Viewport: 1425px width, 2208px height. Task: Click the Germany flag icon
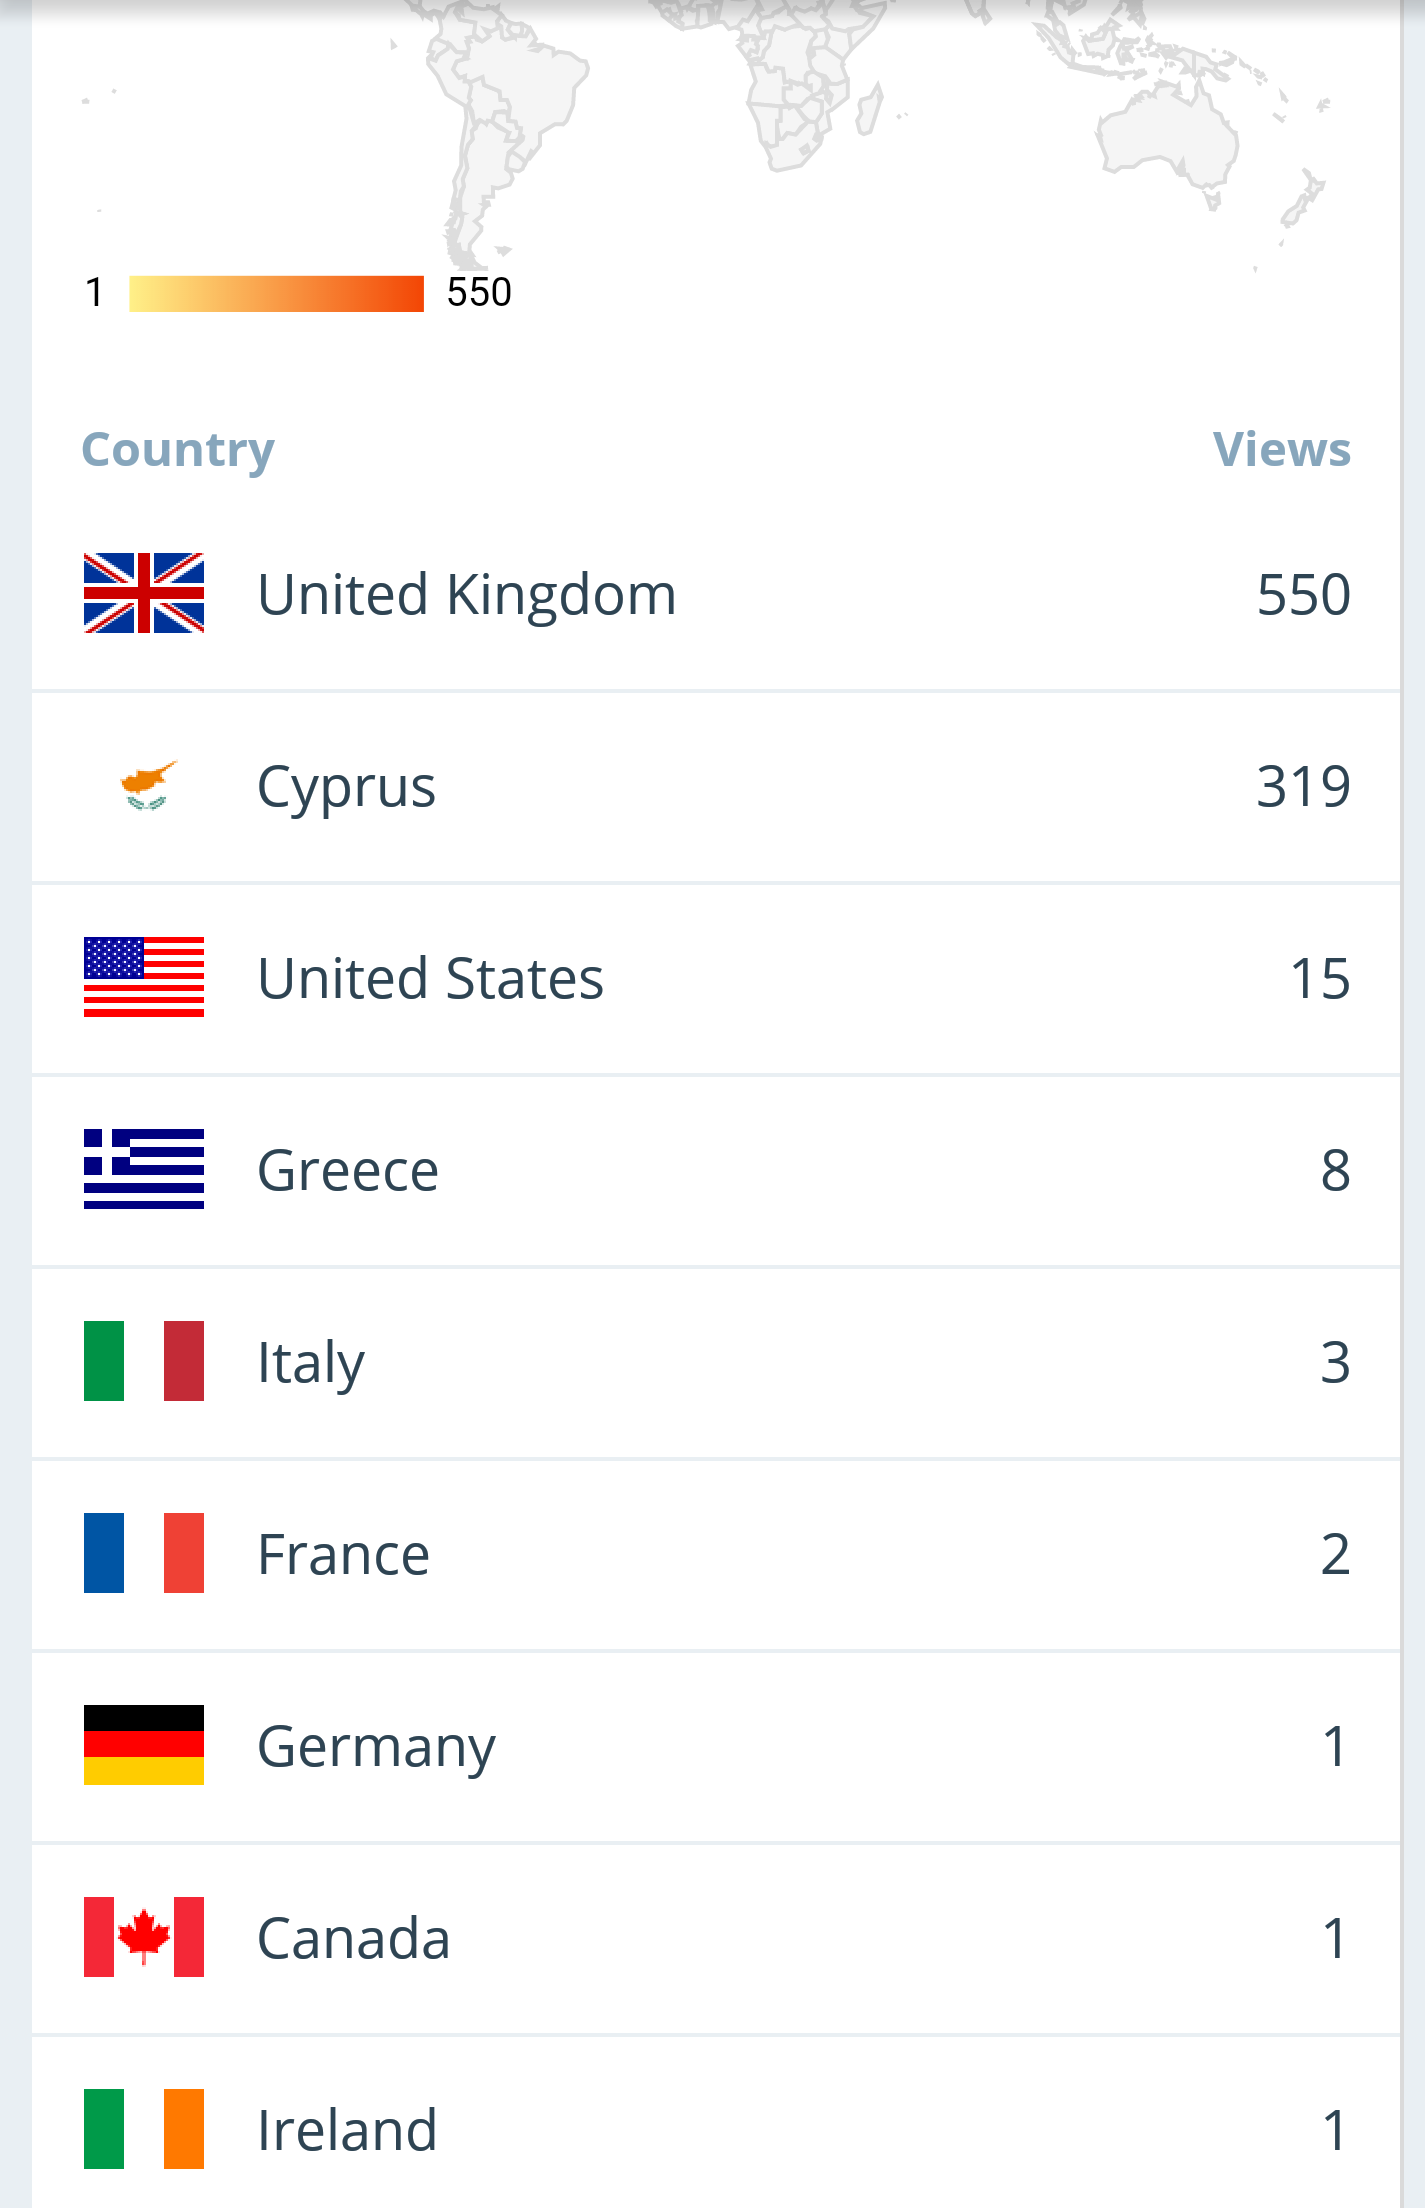pos(144,1745)
